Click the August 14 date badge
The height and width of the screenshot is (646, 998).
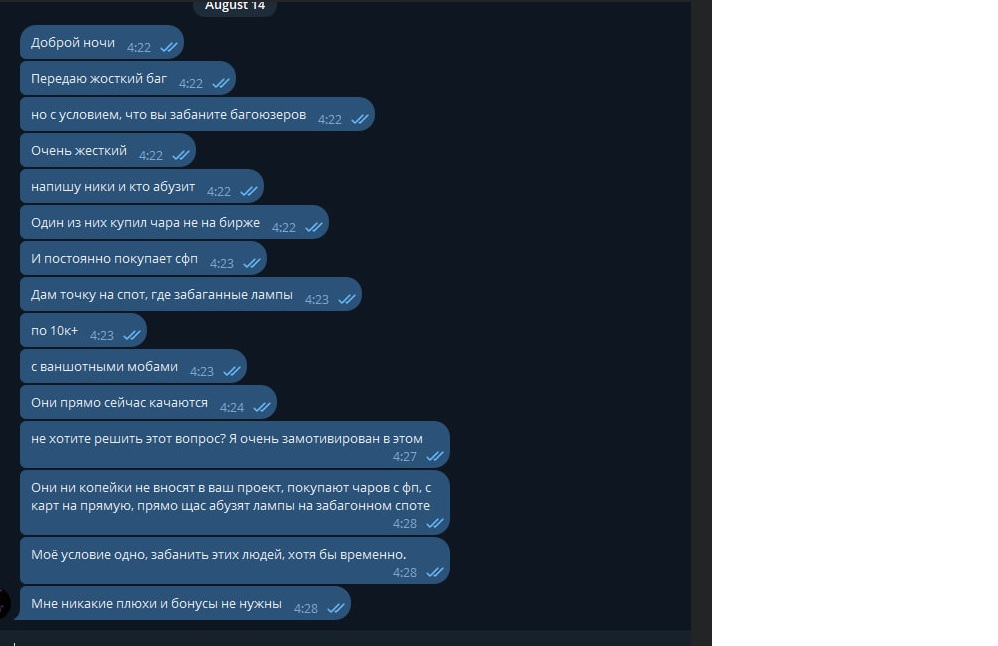tap(235, 6)
